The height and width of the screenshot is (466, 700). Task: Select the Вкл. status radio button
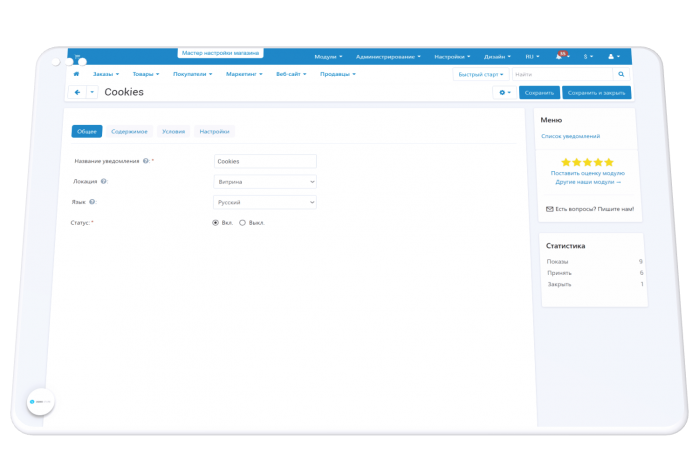point(215,223)
